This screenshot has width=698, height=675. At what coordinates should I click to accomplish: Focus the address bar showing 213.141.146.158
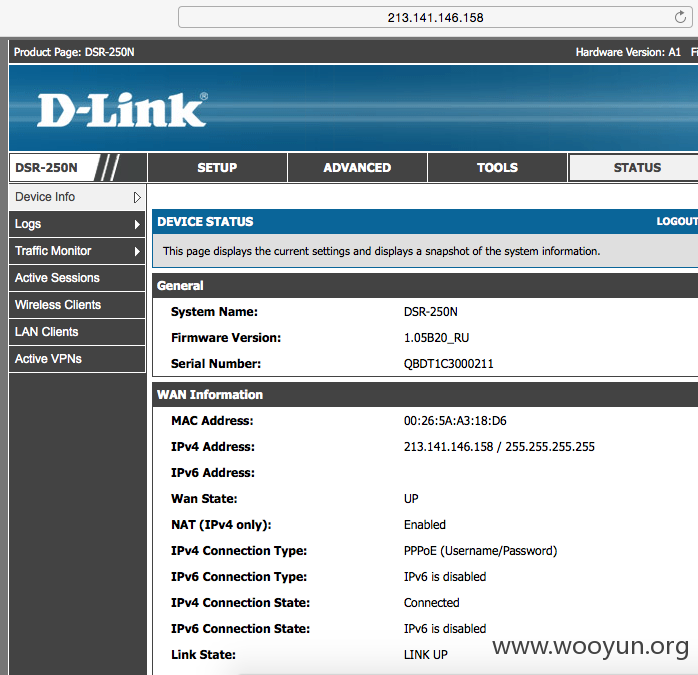435,17
